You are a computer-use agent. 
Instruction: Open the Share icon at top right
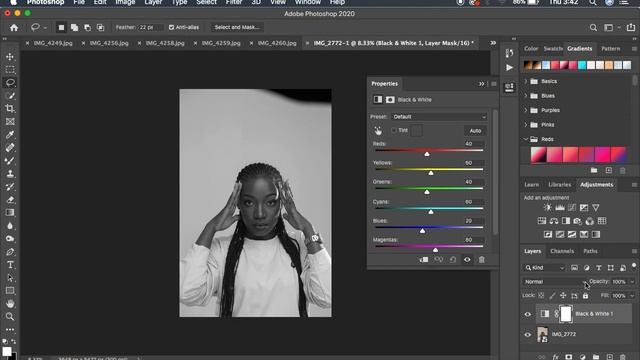[631, 27]
